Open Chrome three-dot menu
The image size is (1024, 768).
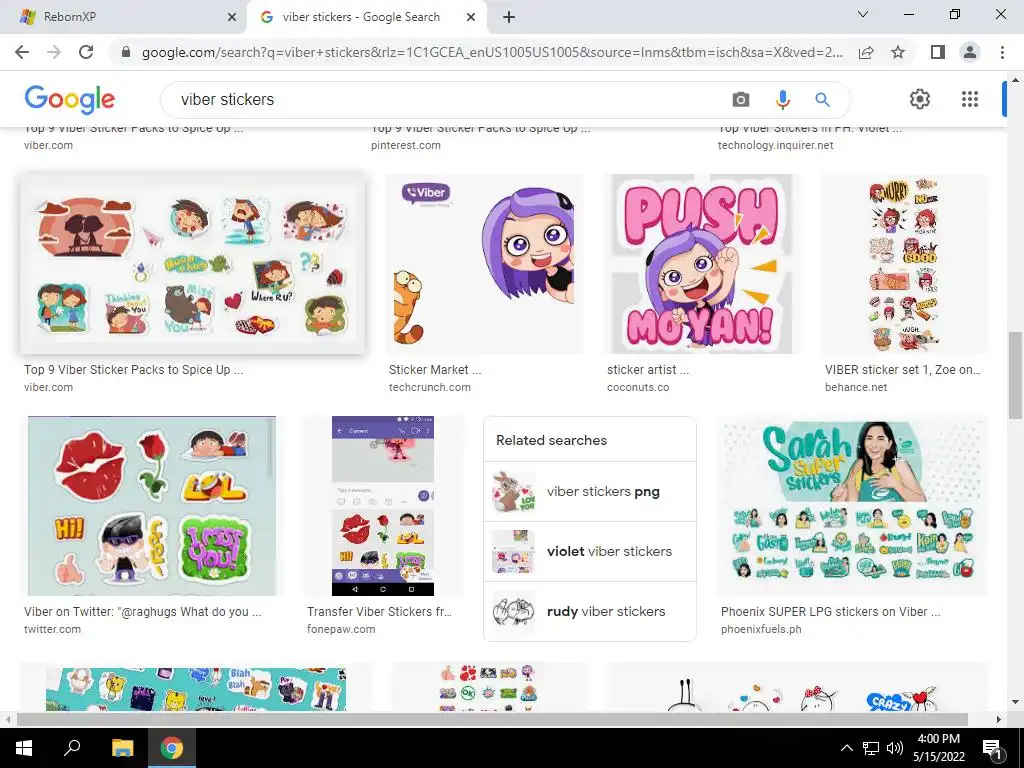point(1002,52)
